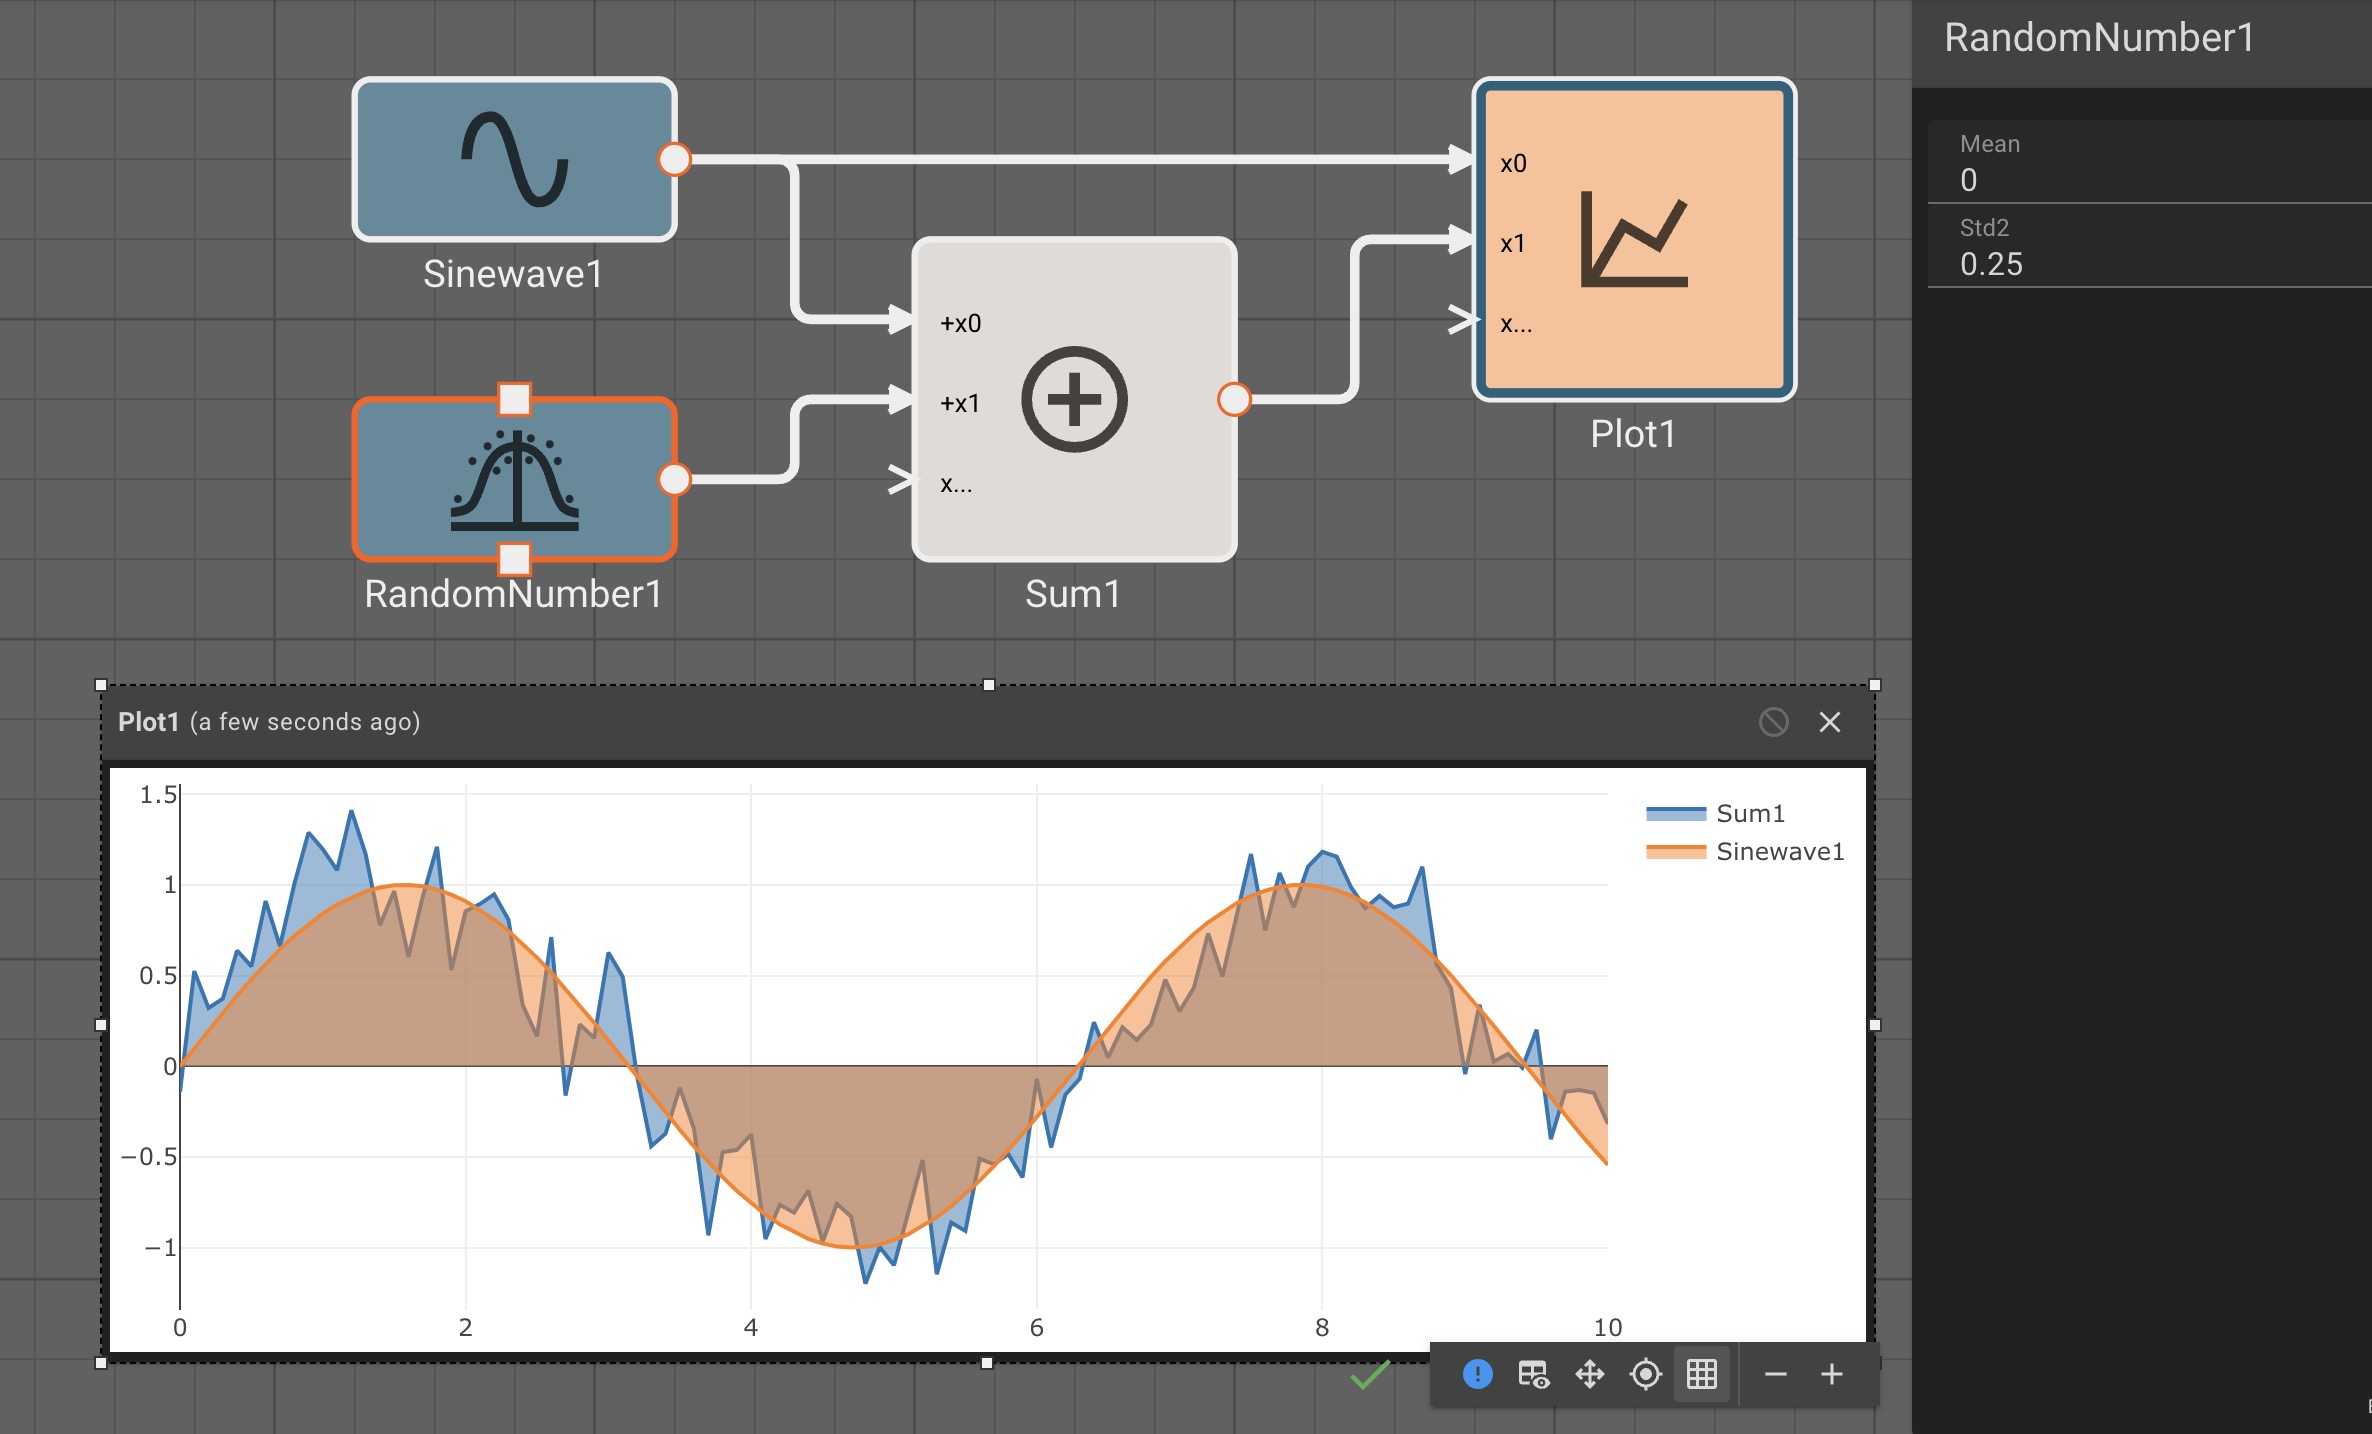The height and width of the screenshot is (1434, 2372).
Task: Zoom out with the minus button
Action: pos(1776,1374)
